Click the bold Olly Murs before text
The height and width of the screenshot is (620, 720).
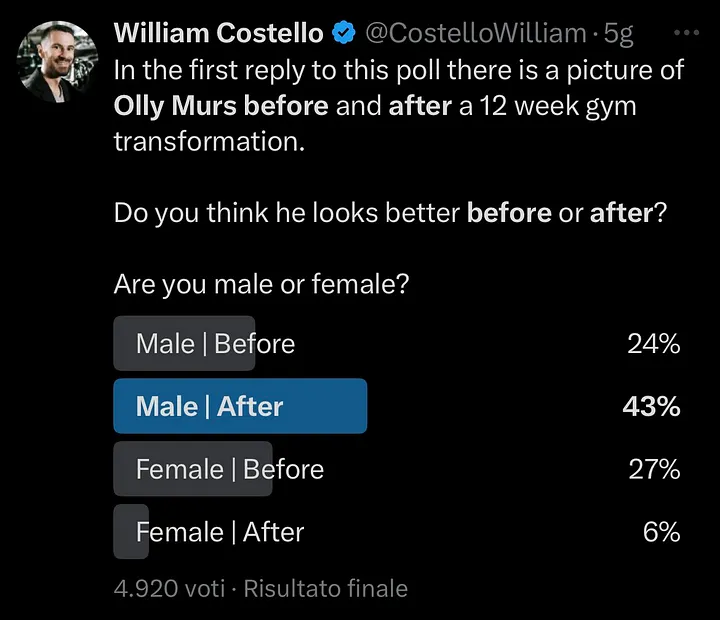tap(221, 107)
